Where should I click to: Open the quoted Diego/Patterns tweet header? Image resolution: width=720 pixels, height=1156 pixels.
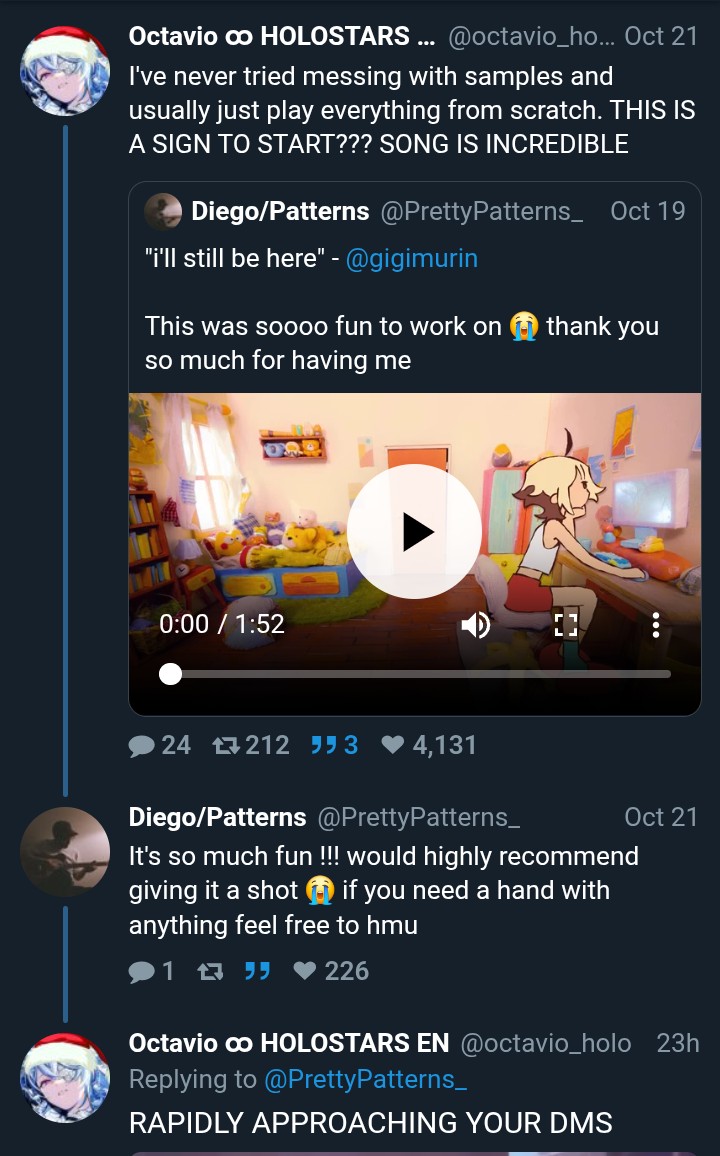(x=415, y=212)
